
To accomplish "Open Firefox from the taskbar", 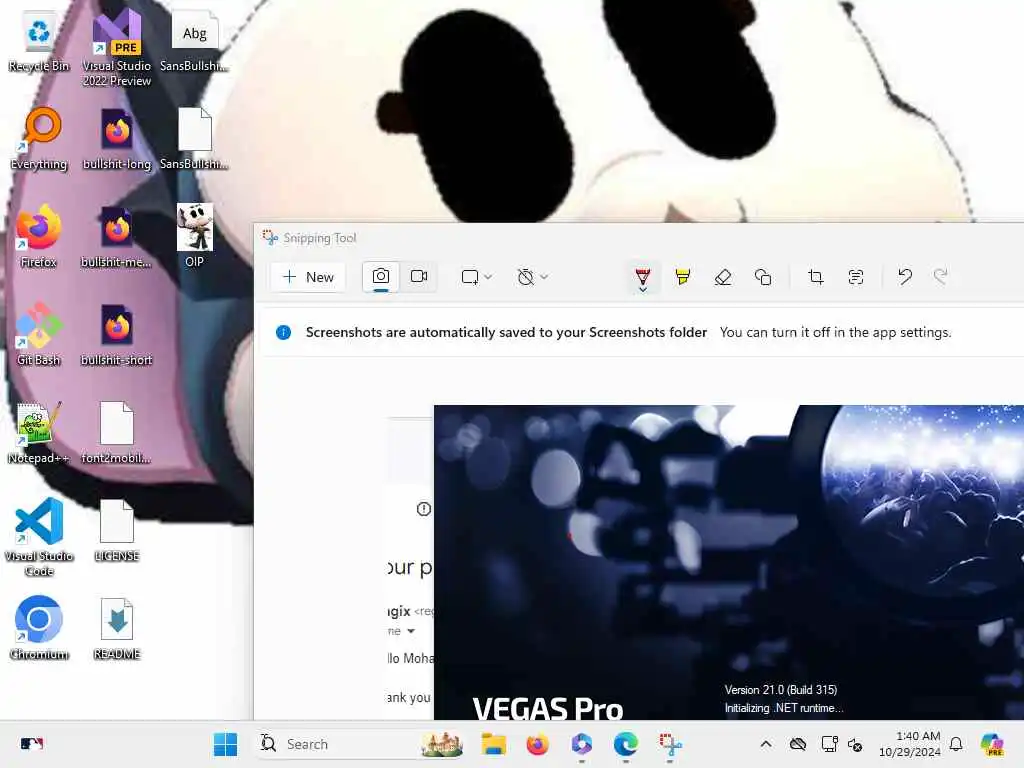I will click(537, 744).
